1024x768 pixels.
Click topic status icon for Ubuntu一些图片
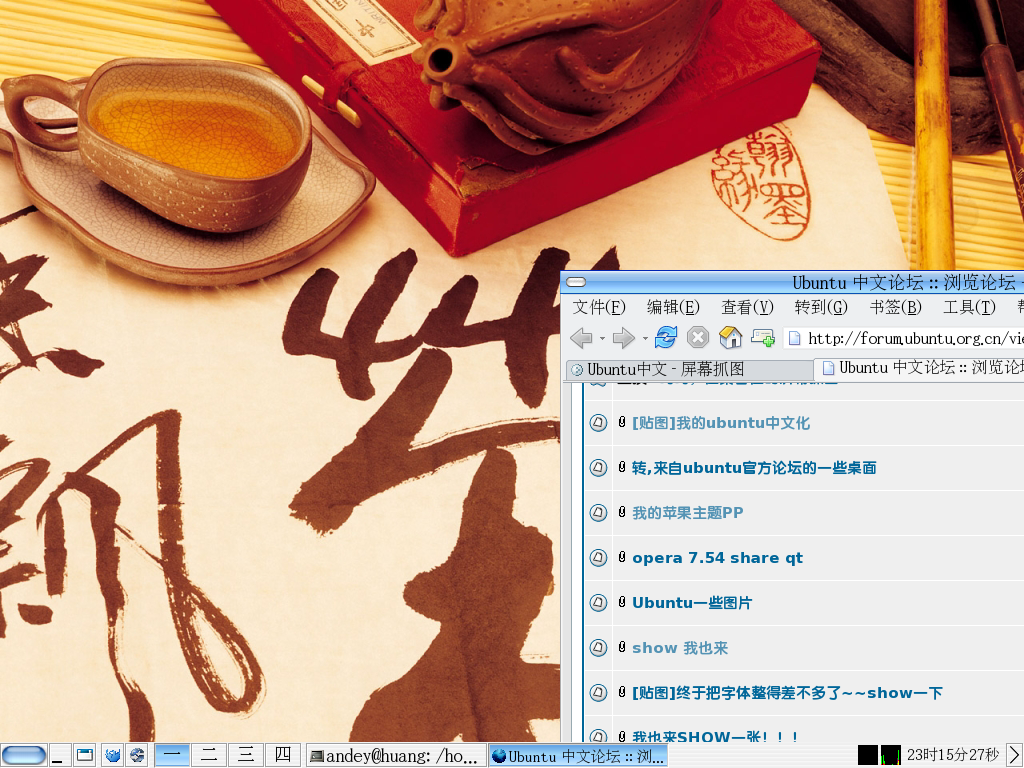598,603
